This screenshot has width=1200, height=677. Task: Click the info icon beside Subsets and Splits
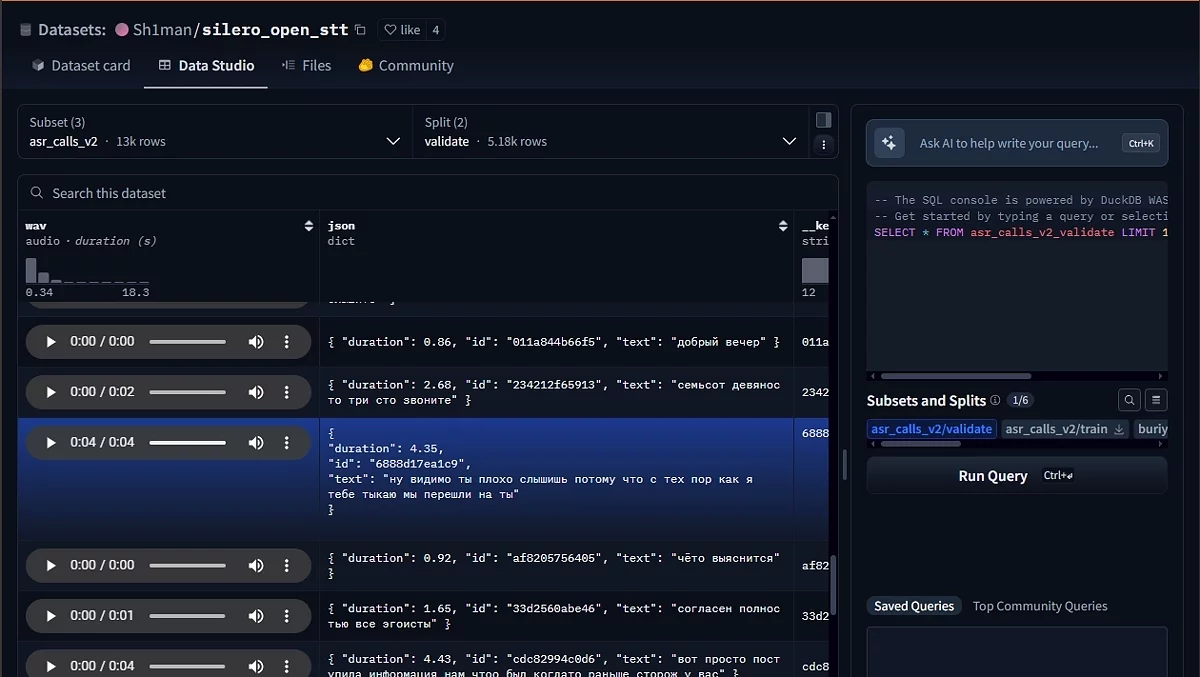point(995,401)
